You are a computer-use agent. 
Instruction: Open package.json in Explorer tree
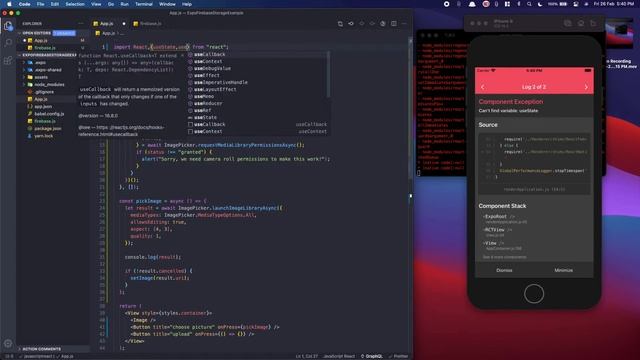tap(48, 129)
